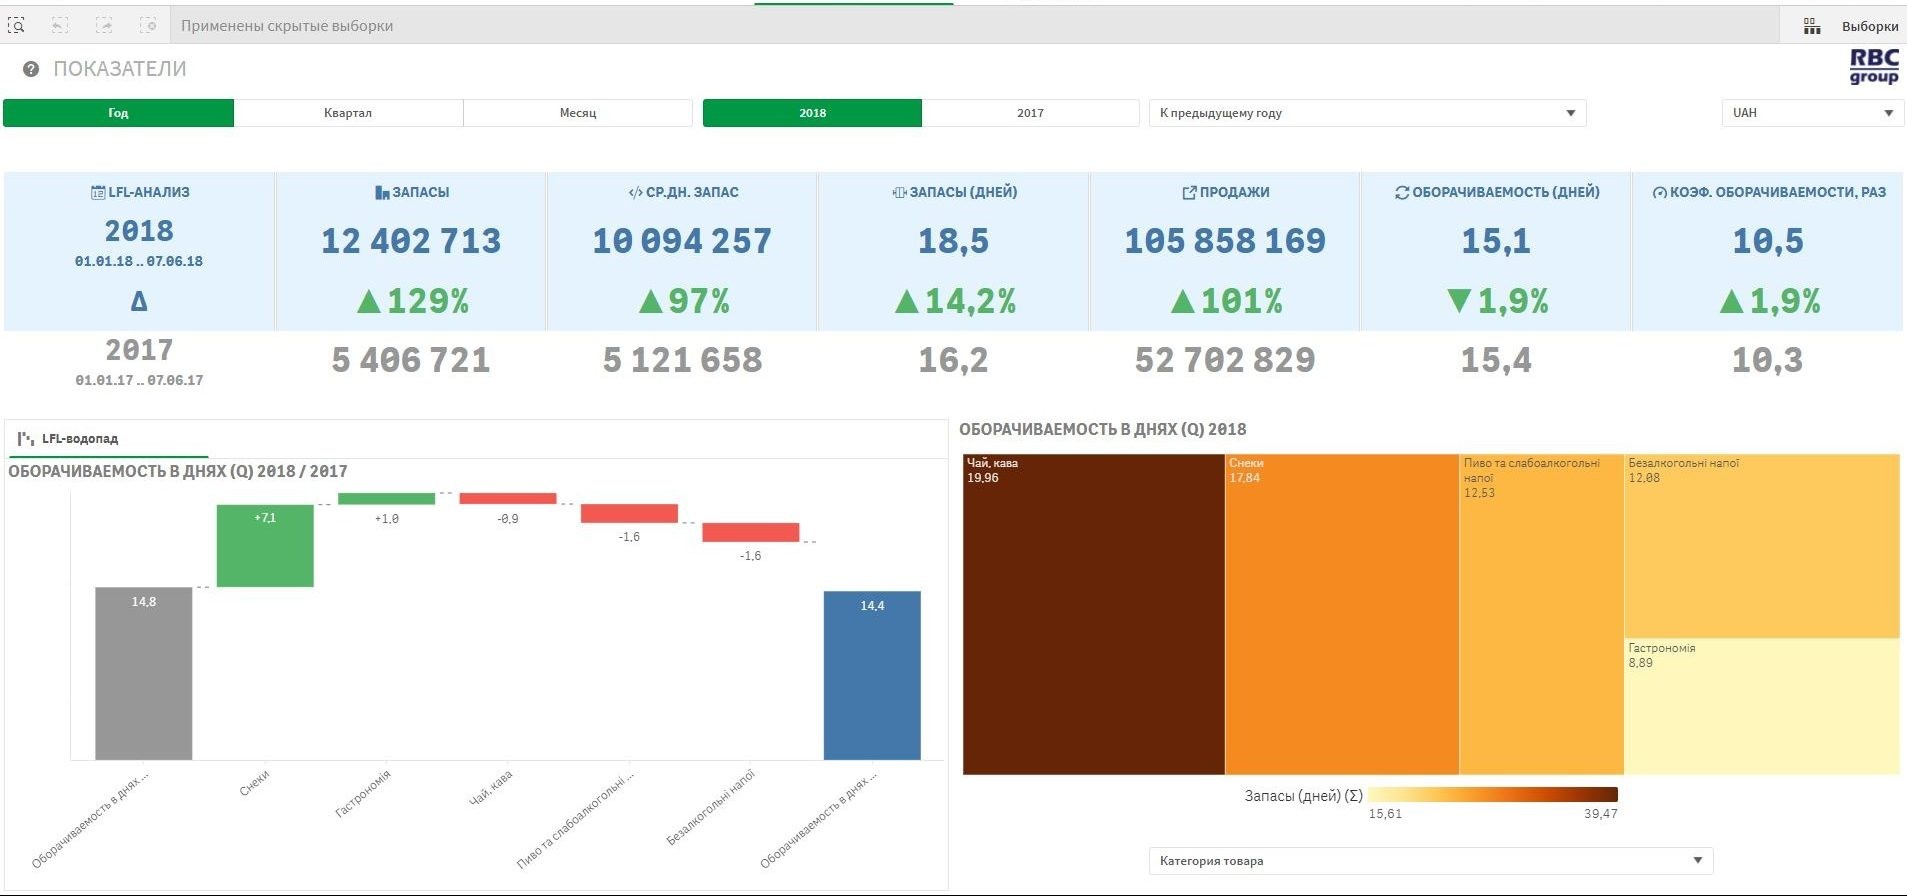Click the step back selection icon
Viewport: 1907px width, 896px height.
[x=60, y=26]
